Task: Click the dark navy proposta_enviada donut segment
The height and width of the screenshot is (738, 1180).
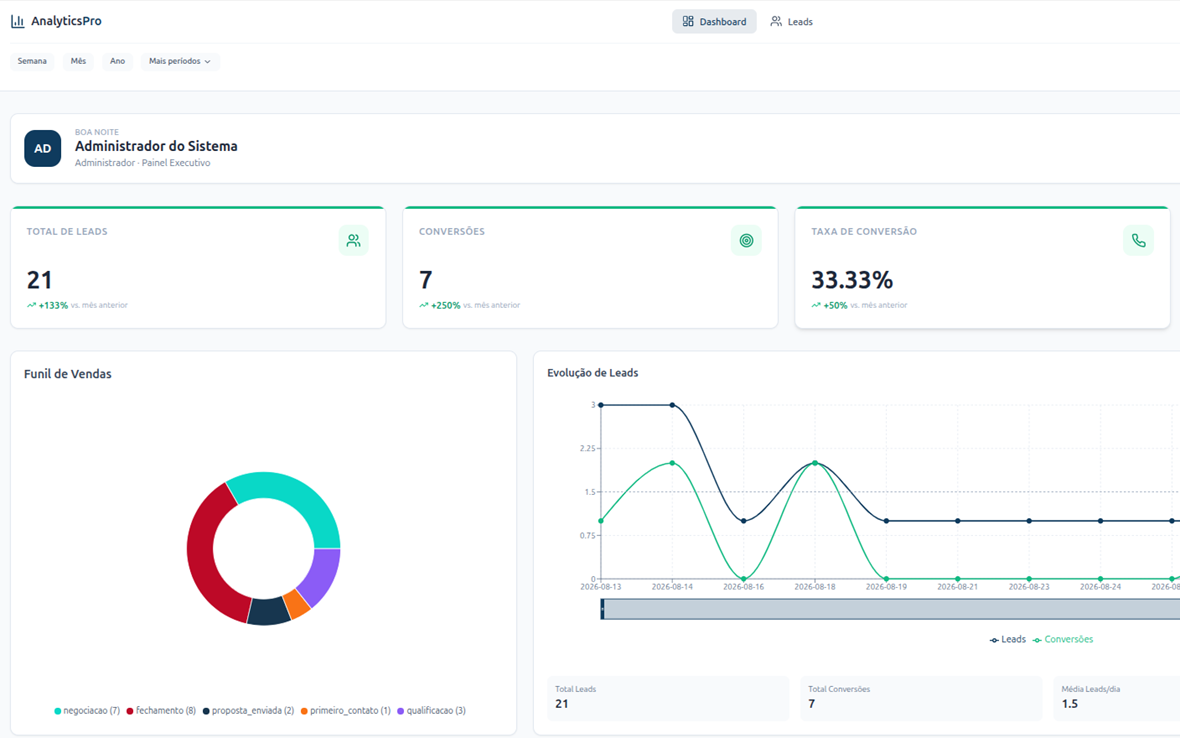Action: pyautogui.click(x=269, y=612)
